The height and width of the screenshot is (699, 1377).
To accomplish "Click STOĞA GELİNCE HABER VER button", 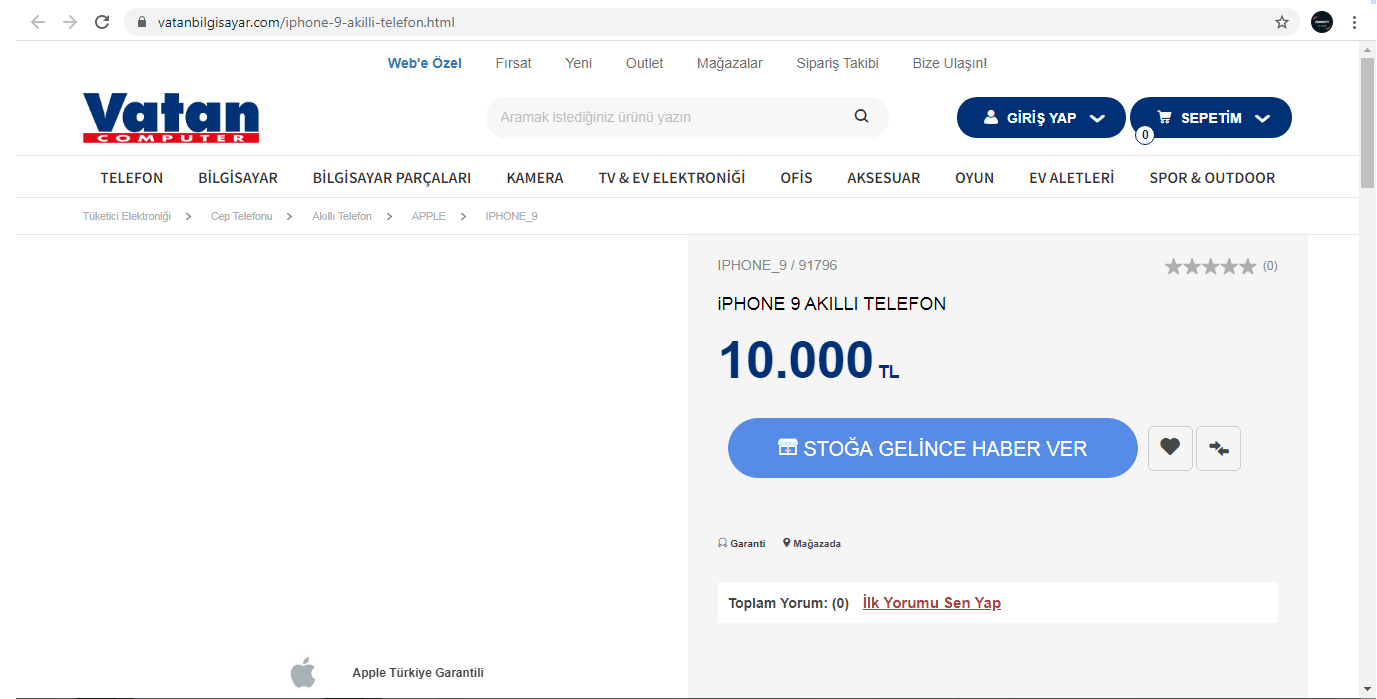I will pos(933,448).
